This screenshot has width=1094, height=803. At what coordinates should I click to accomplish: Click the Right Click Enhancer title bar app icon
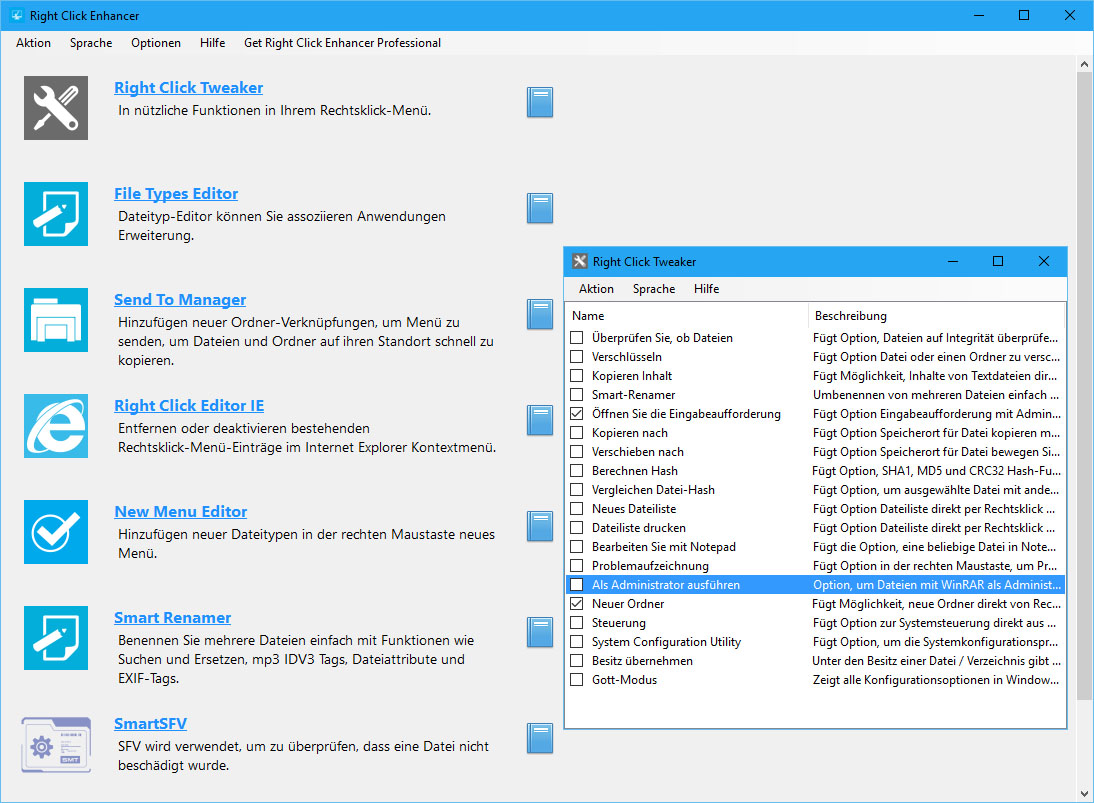pyautogui.click(x=17, y=15)
